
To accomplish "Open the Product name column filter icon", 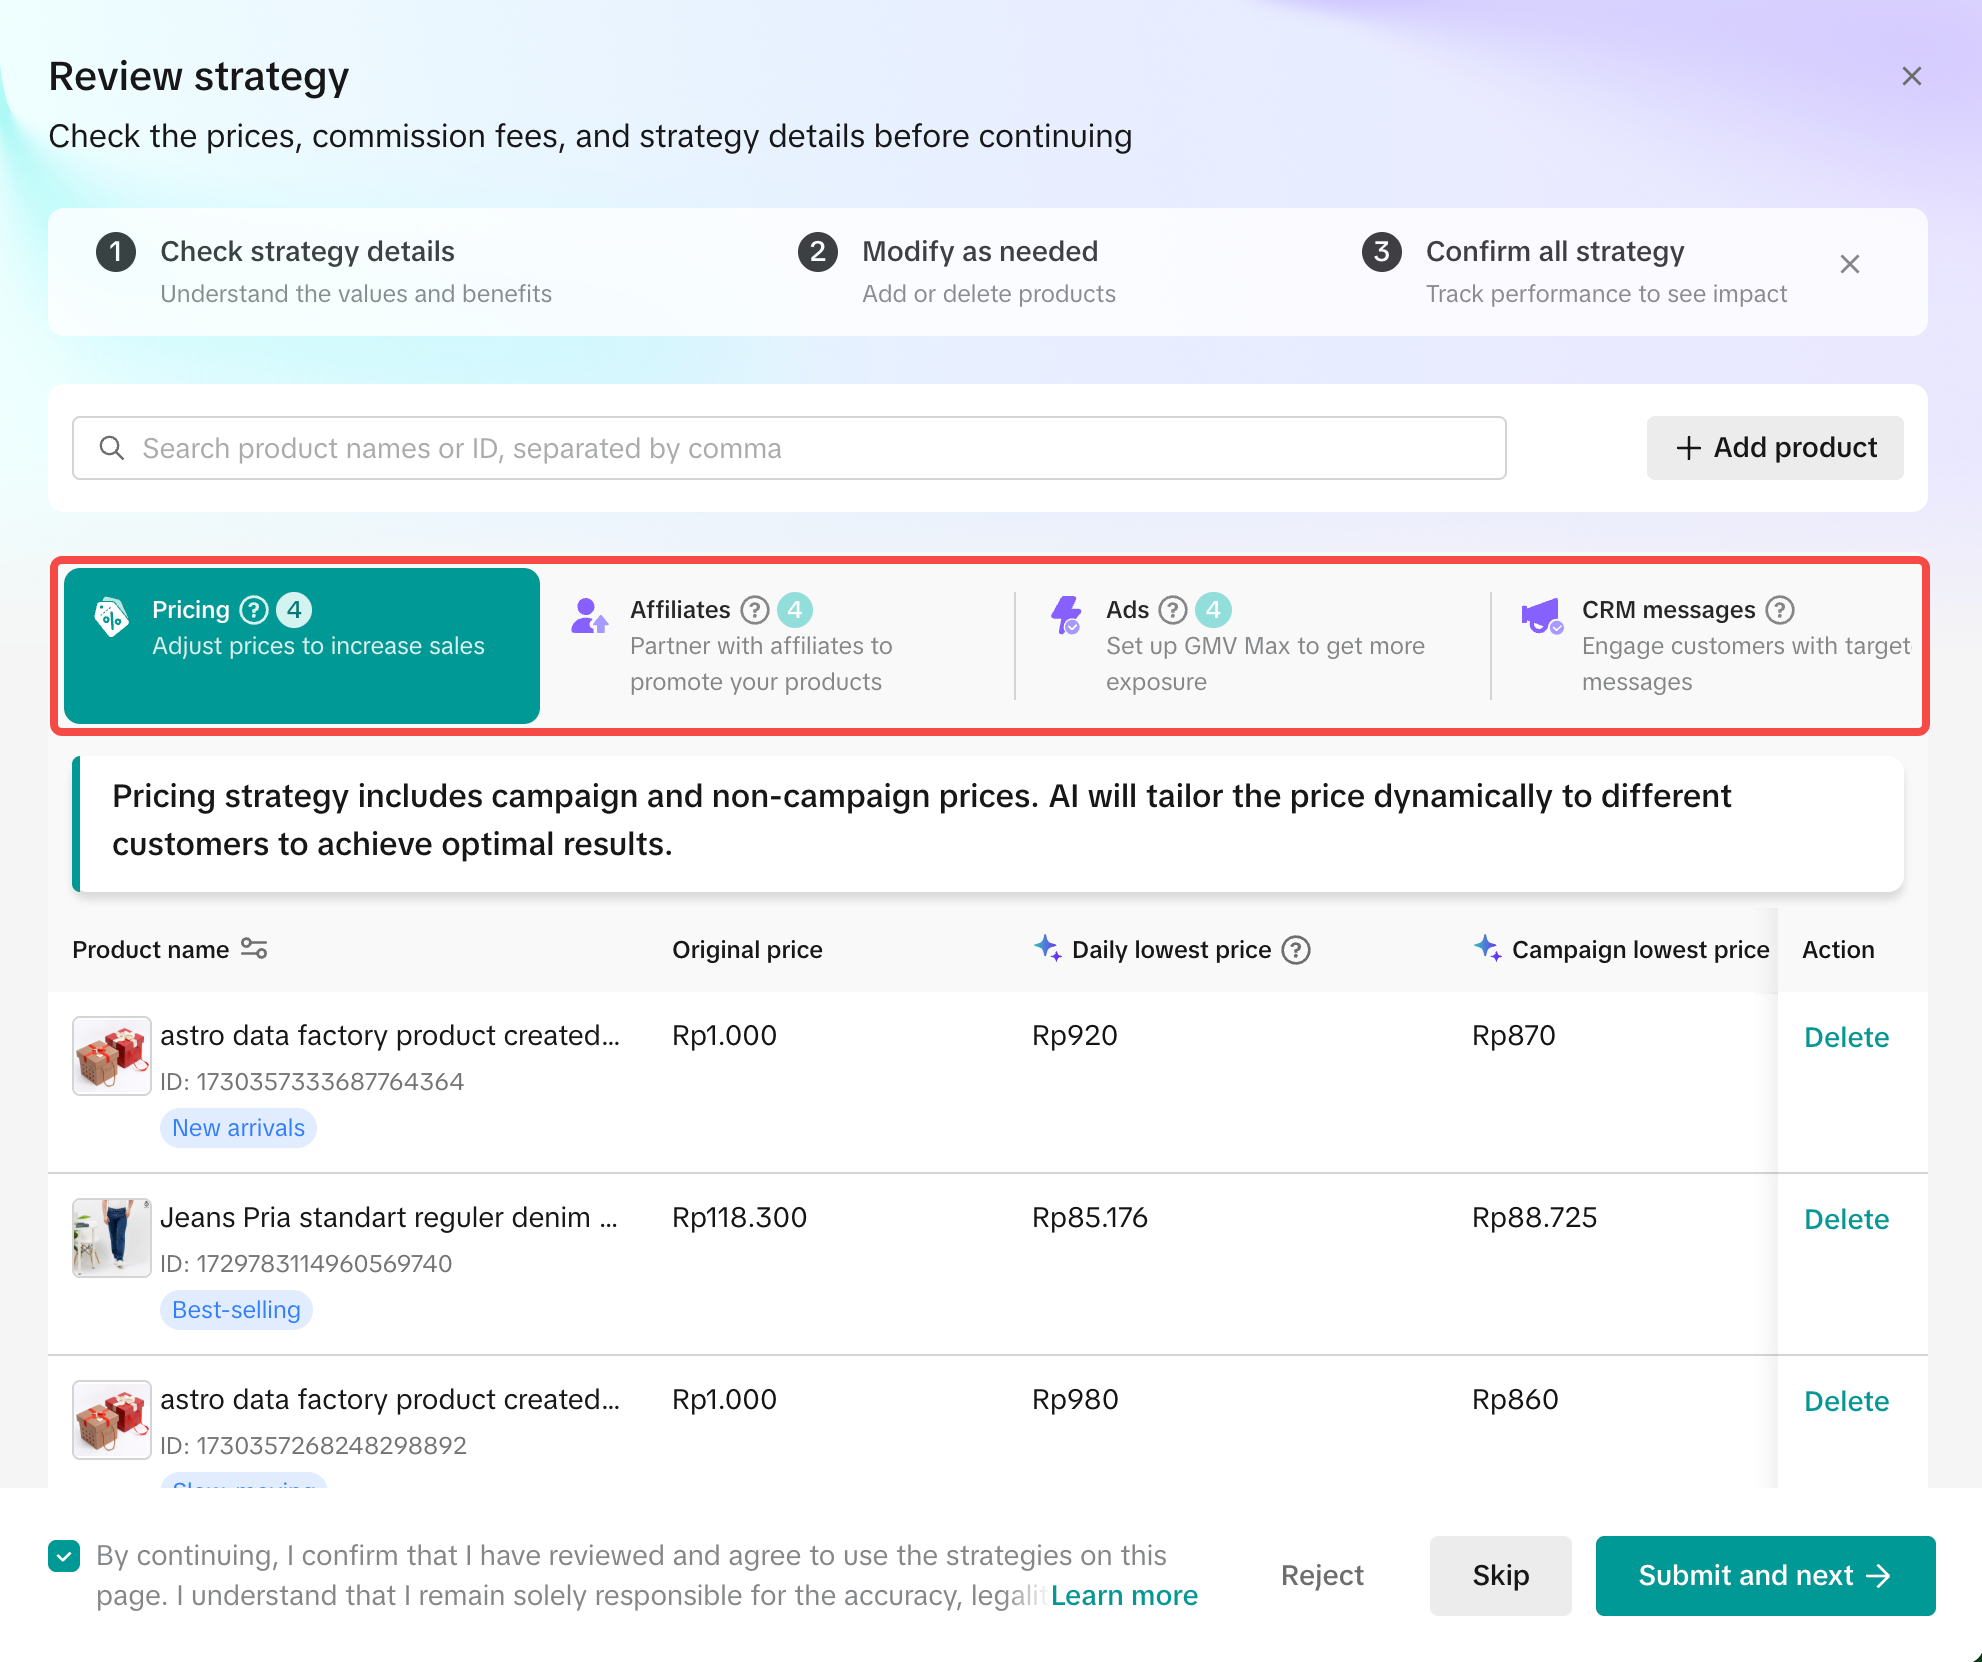I will coord(254,949).
